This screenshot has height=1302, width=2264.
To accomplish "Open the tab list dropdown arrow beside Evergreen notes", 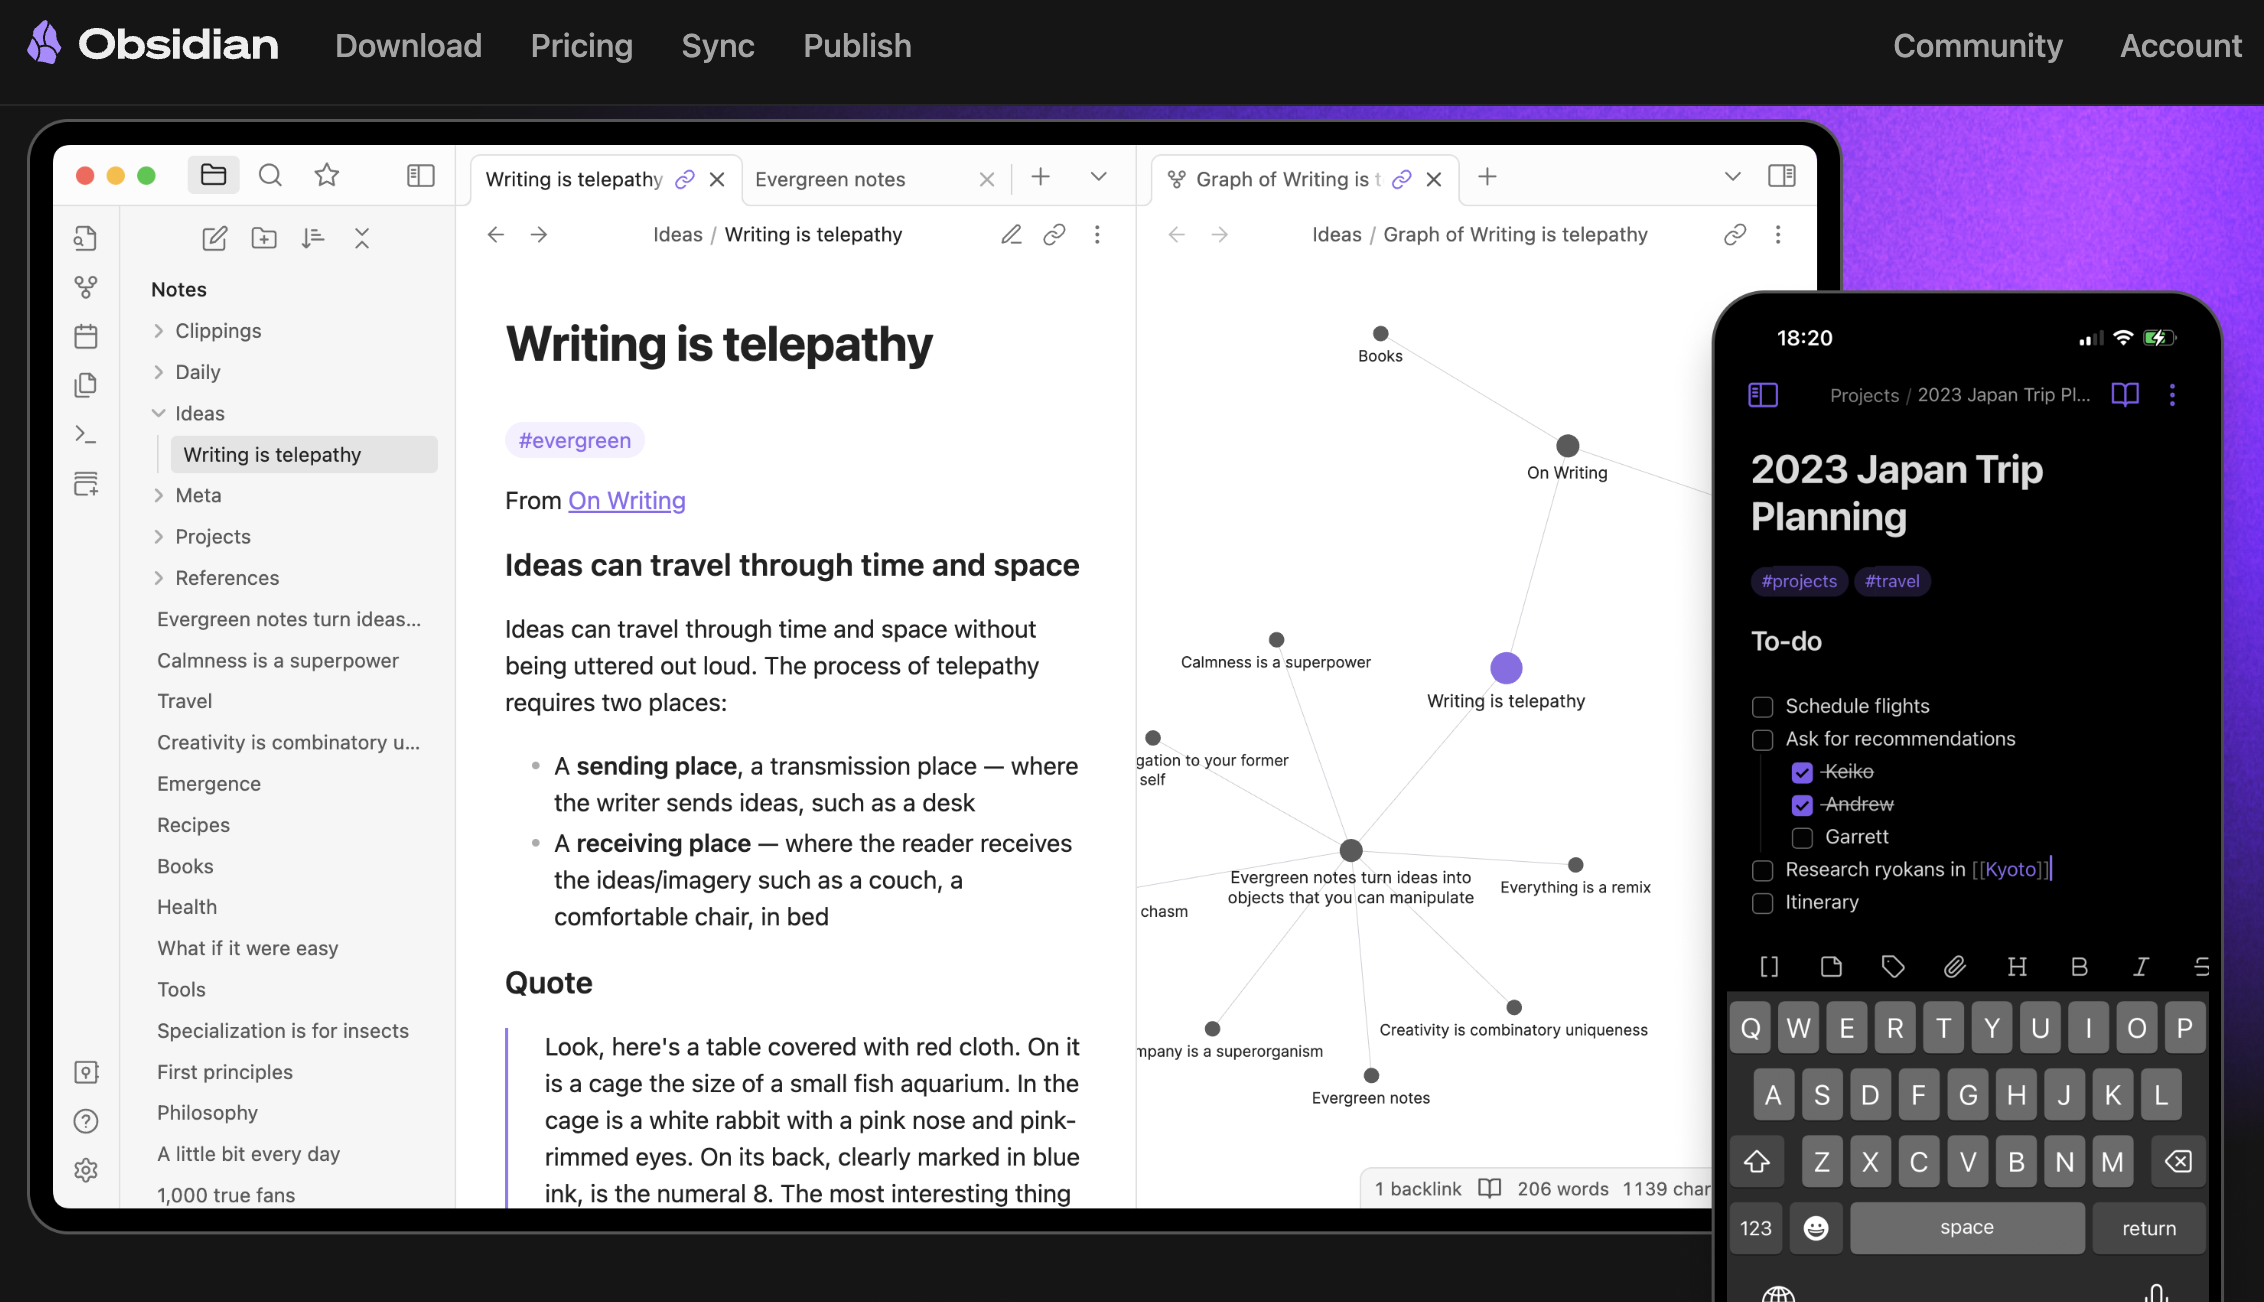I will 1098,177.
